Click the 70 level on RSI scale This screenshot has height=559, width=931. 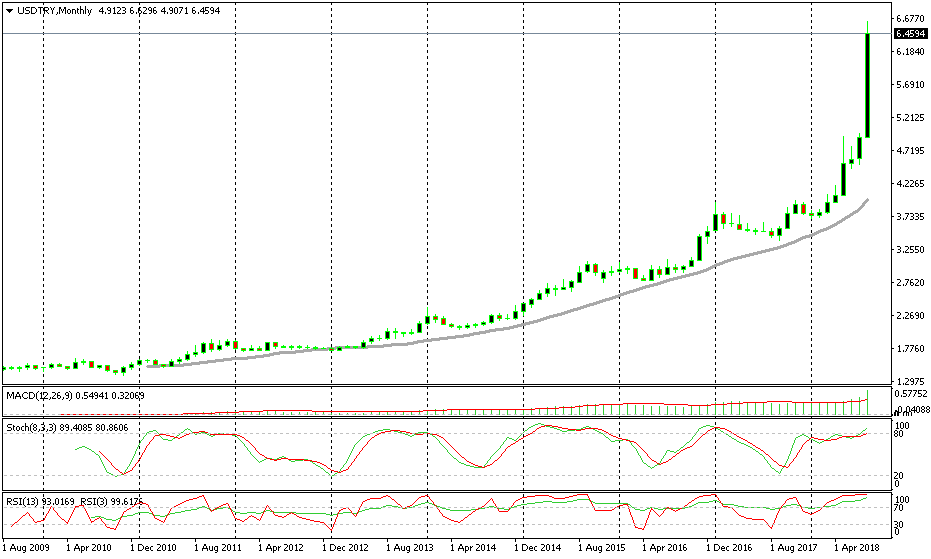(899, 508)
